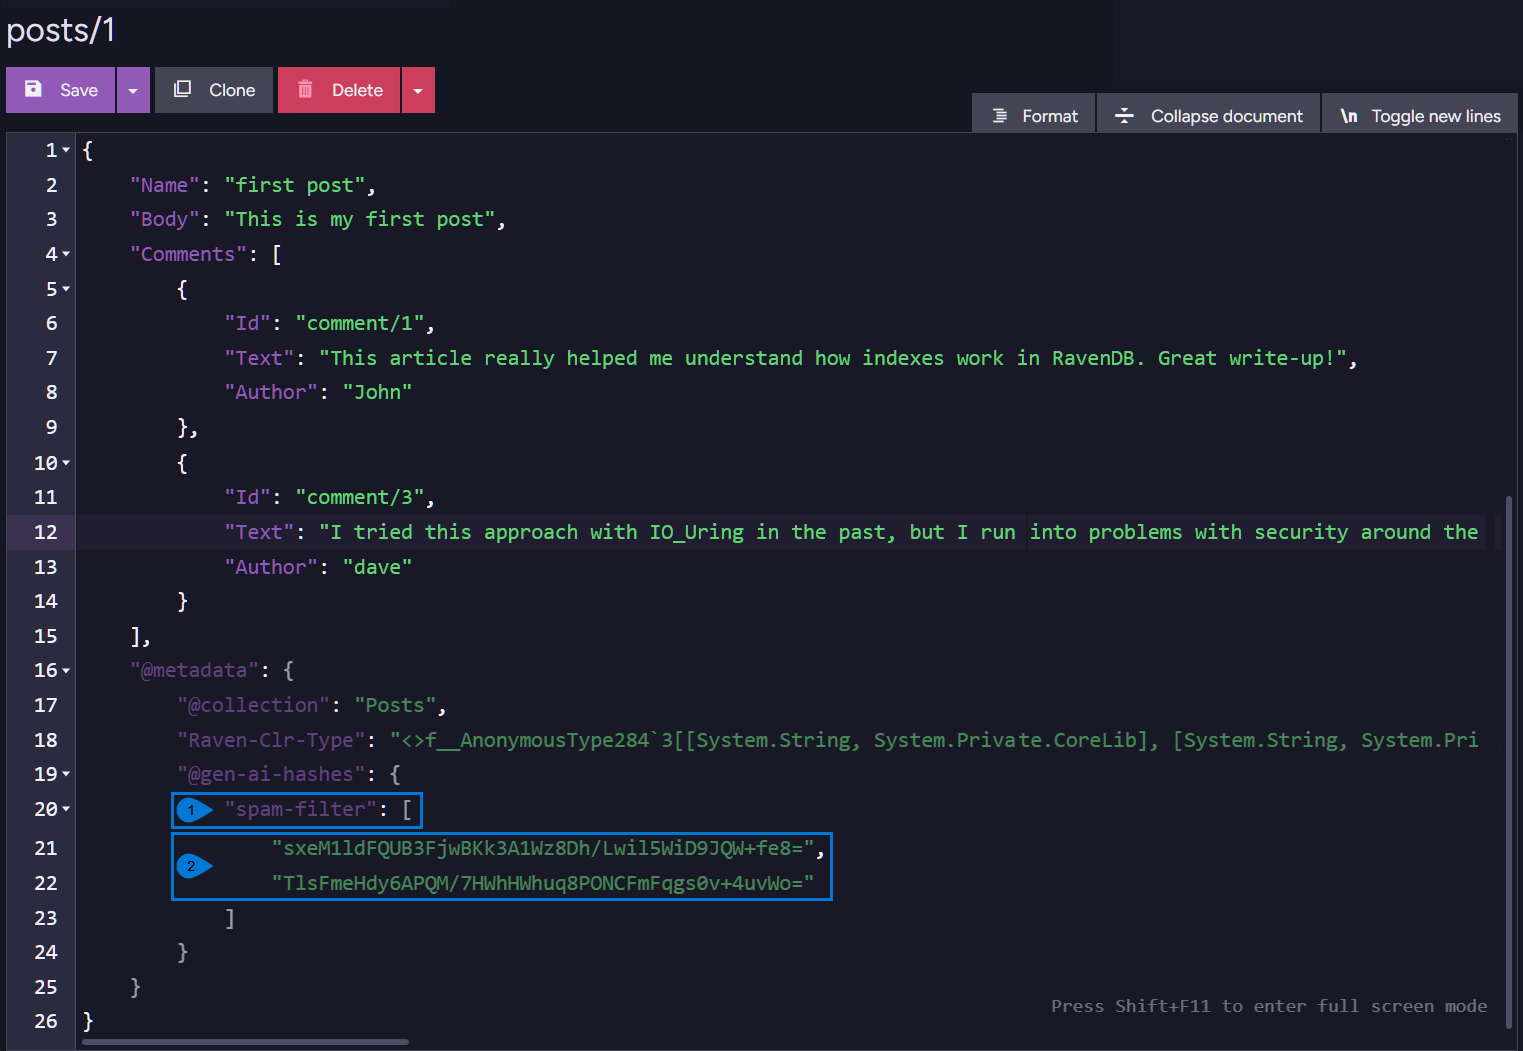Click the Clone button
This screenshot has width=1523, height=1051.
[x=214, y=90]
